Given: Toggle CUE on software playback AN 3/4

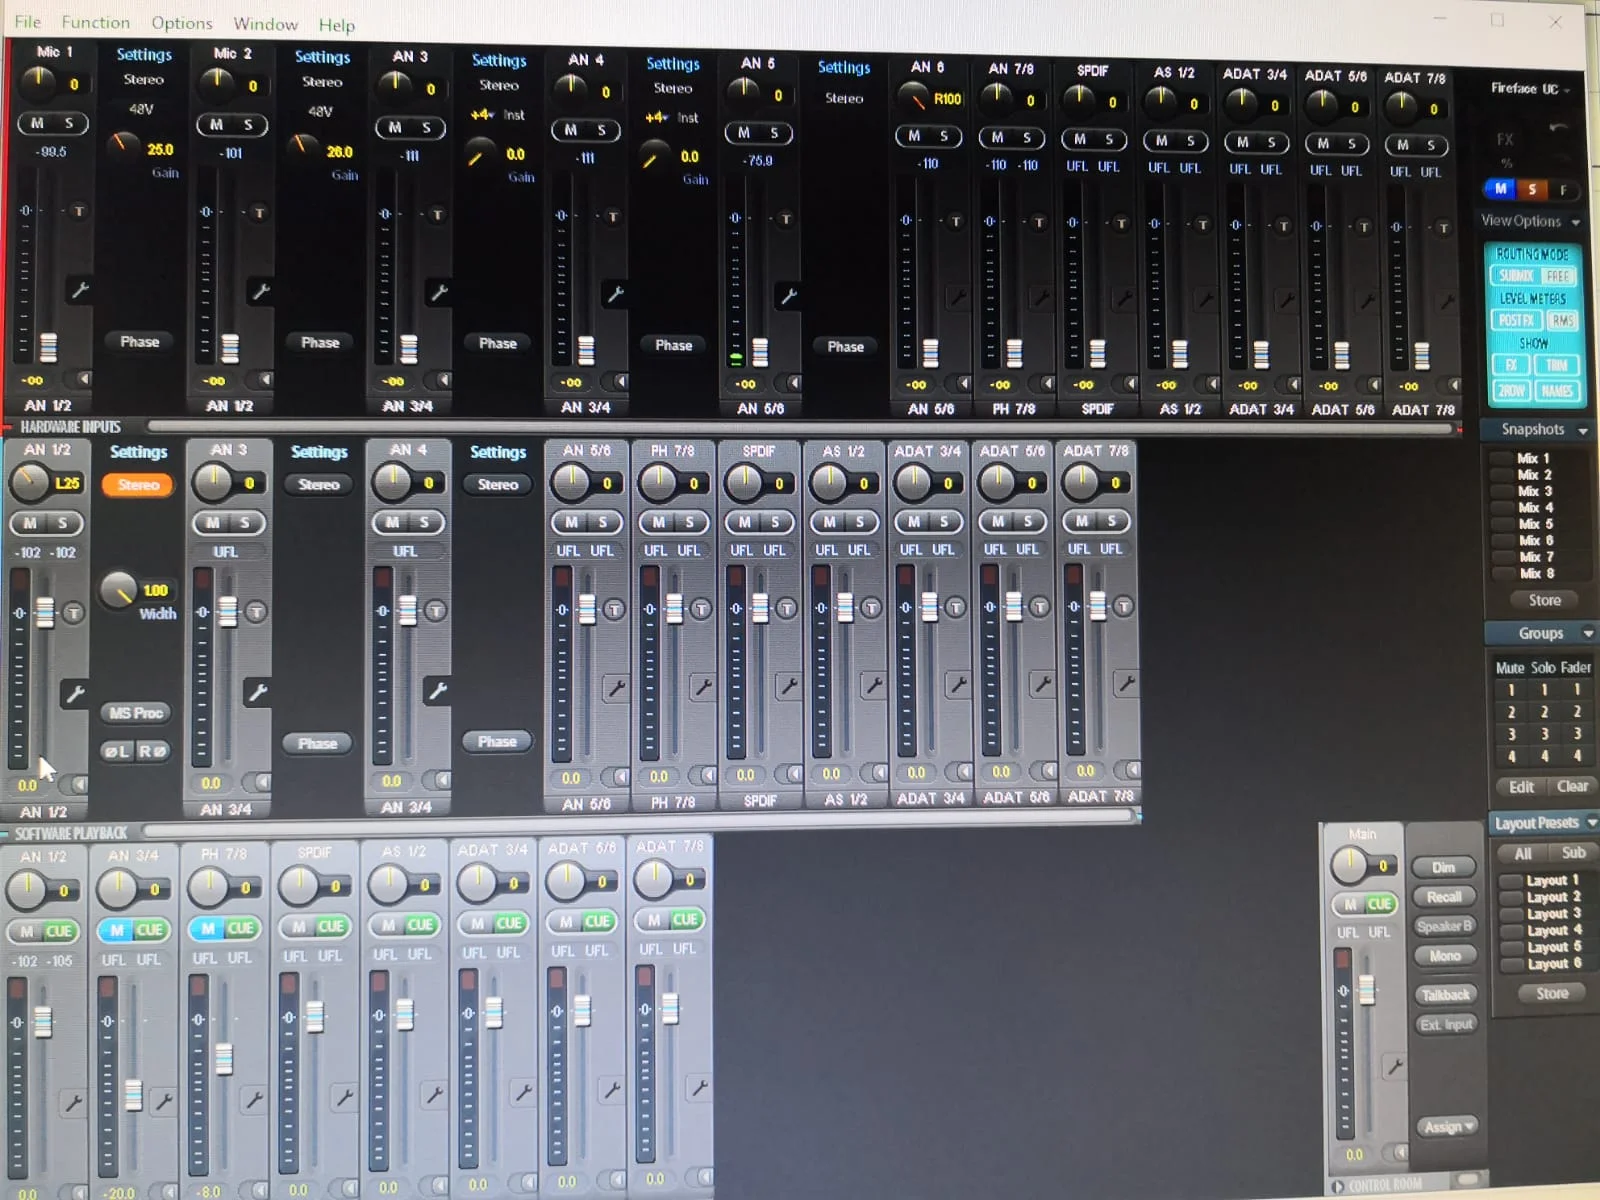Looking at the screenshot, I should pyautogui.click(x=150, y=930).
